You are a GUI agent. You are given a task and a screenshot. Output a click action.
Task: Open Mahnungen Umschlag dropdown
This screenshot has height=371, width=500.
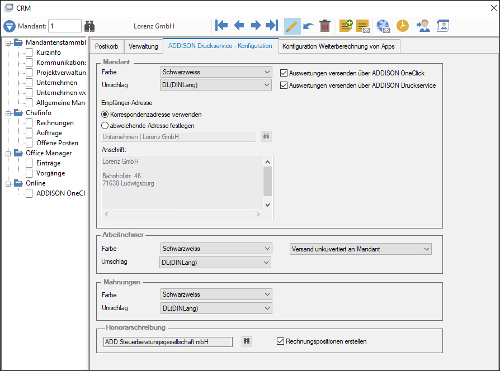pyautogui.click(x=216, y=308)
